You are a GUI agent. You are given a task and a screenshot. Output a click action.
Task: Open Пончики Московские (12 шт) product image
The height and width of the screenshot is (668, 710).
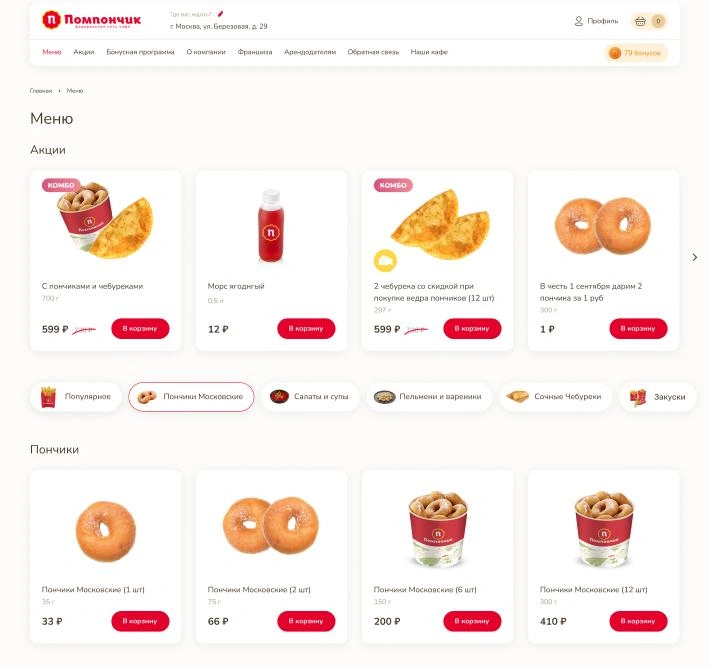coord(603,529)
